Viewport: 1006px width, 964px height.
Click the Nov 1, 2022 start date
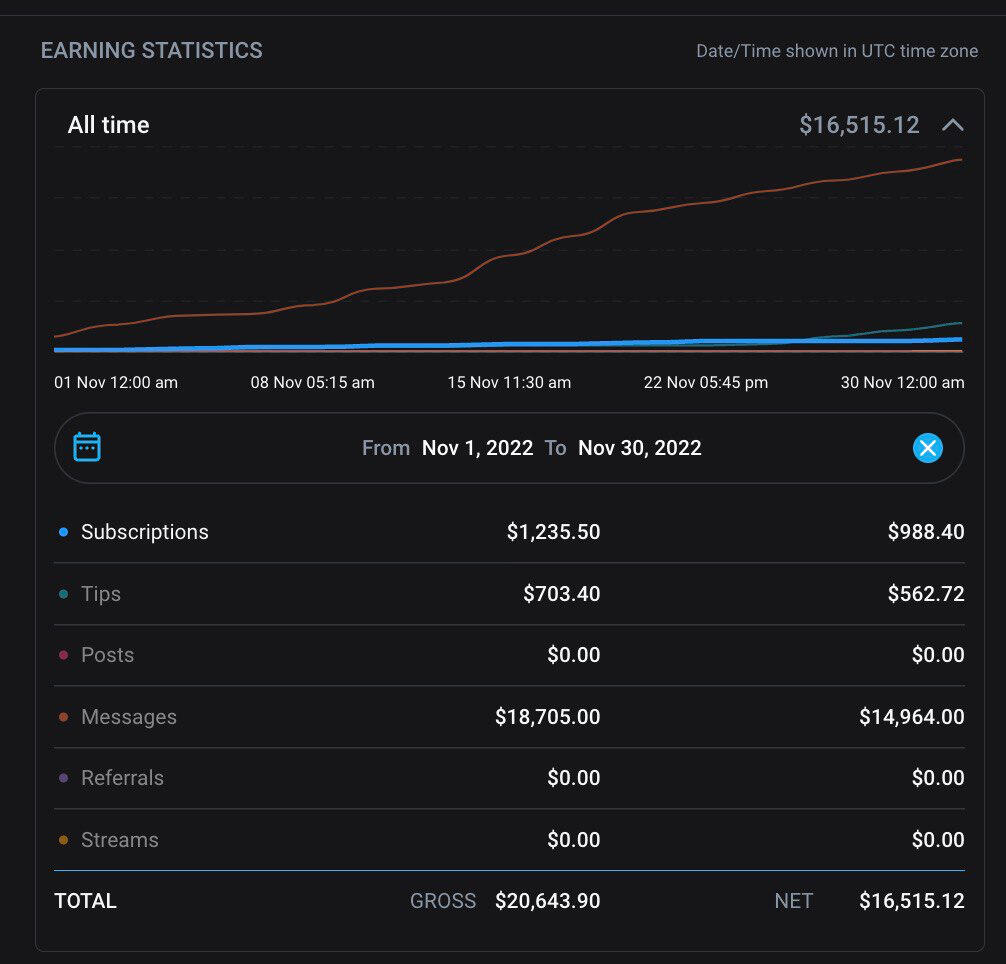coord(477,448)
